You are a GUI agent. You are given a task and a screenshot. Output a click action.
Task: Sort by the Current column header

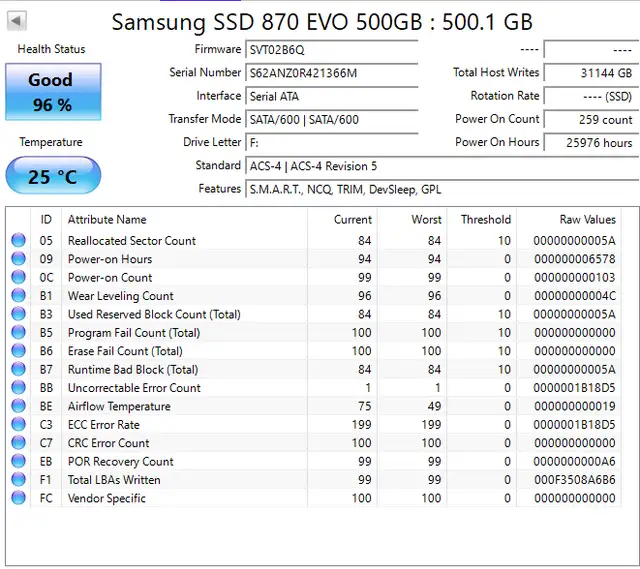[x=342, y=220]
